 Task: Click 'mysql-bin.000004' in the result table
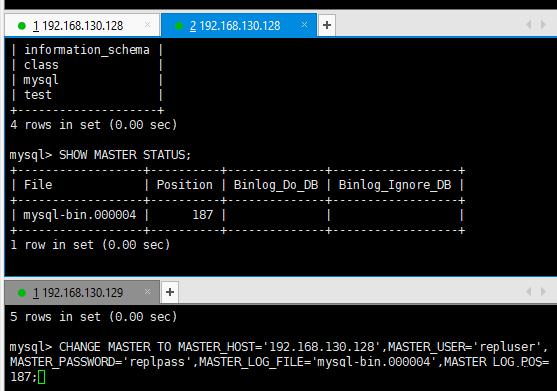coord(80,215)
